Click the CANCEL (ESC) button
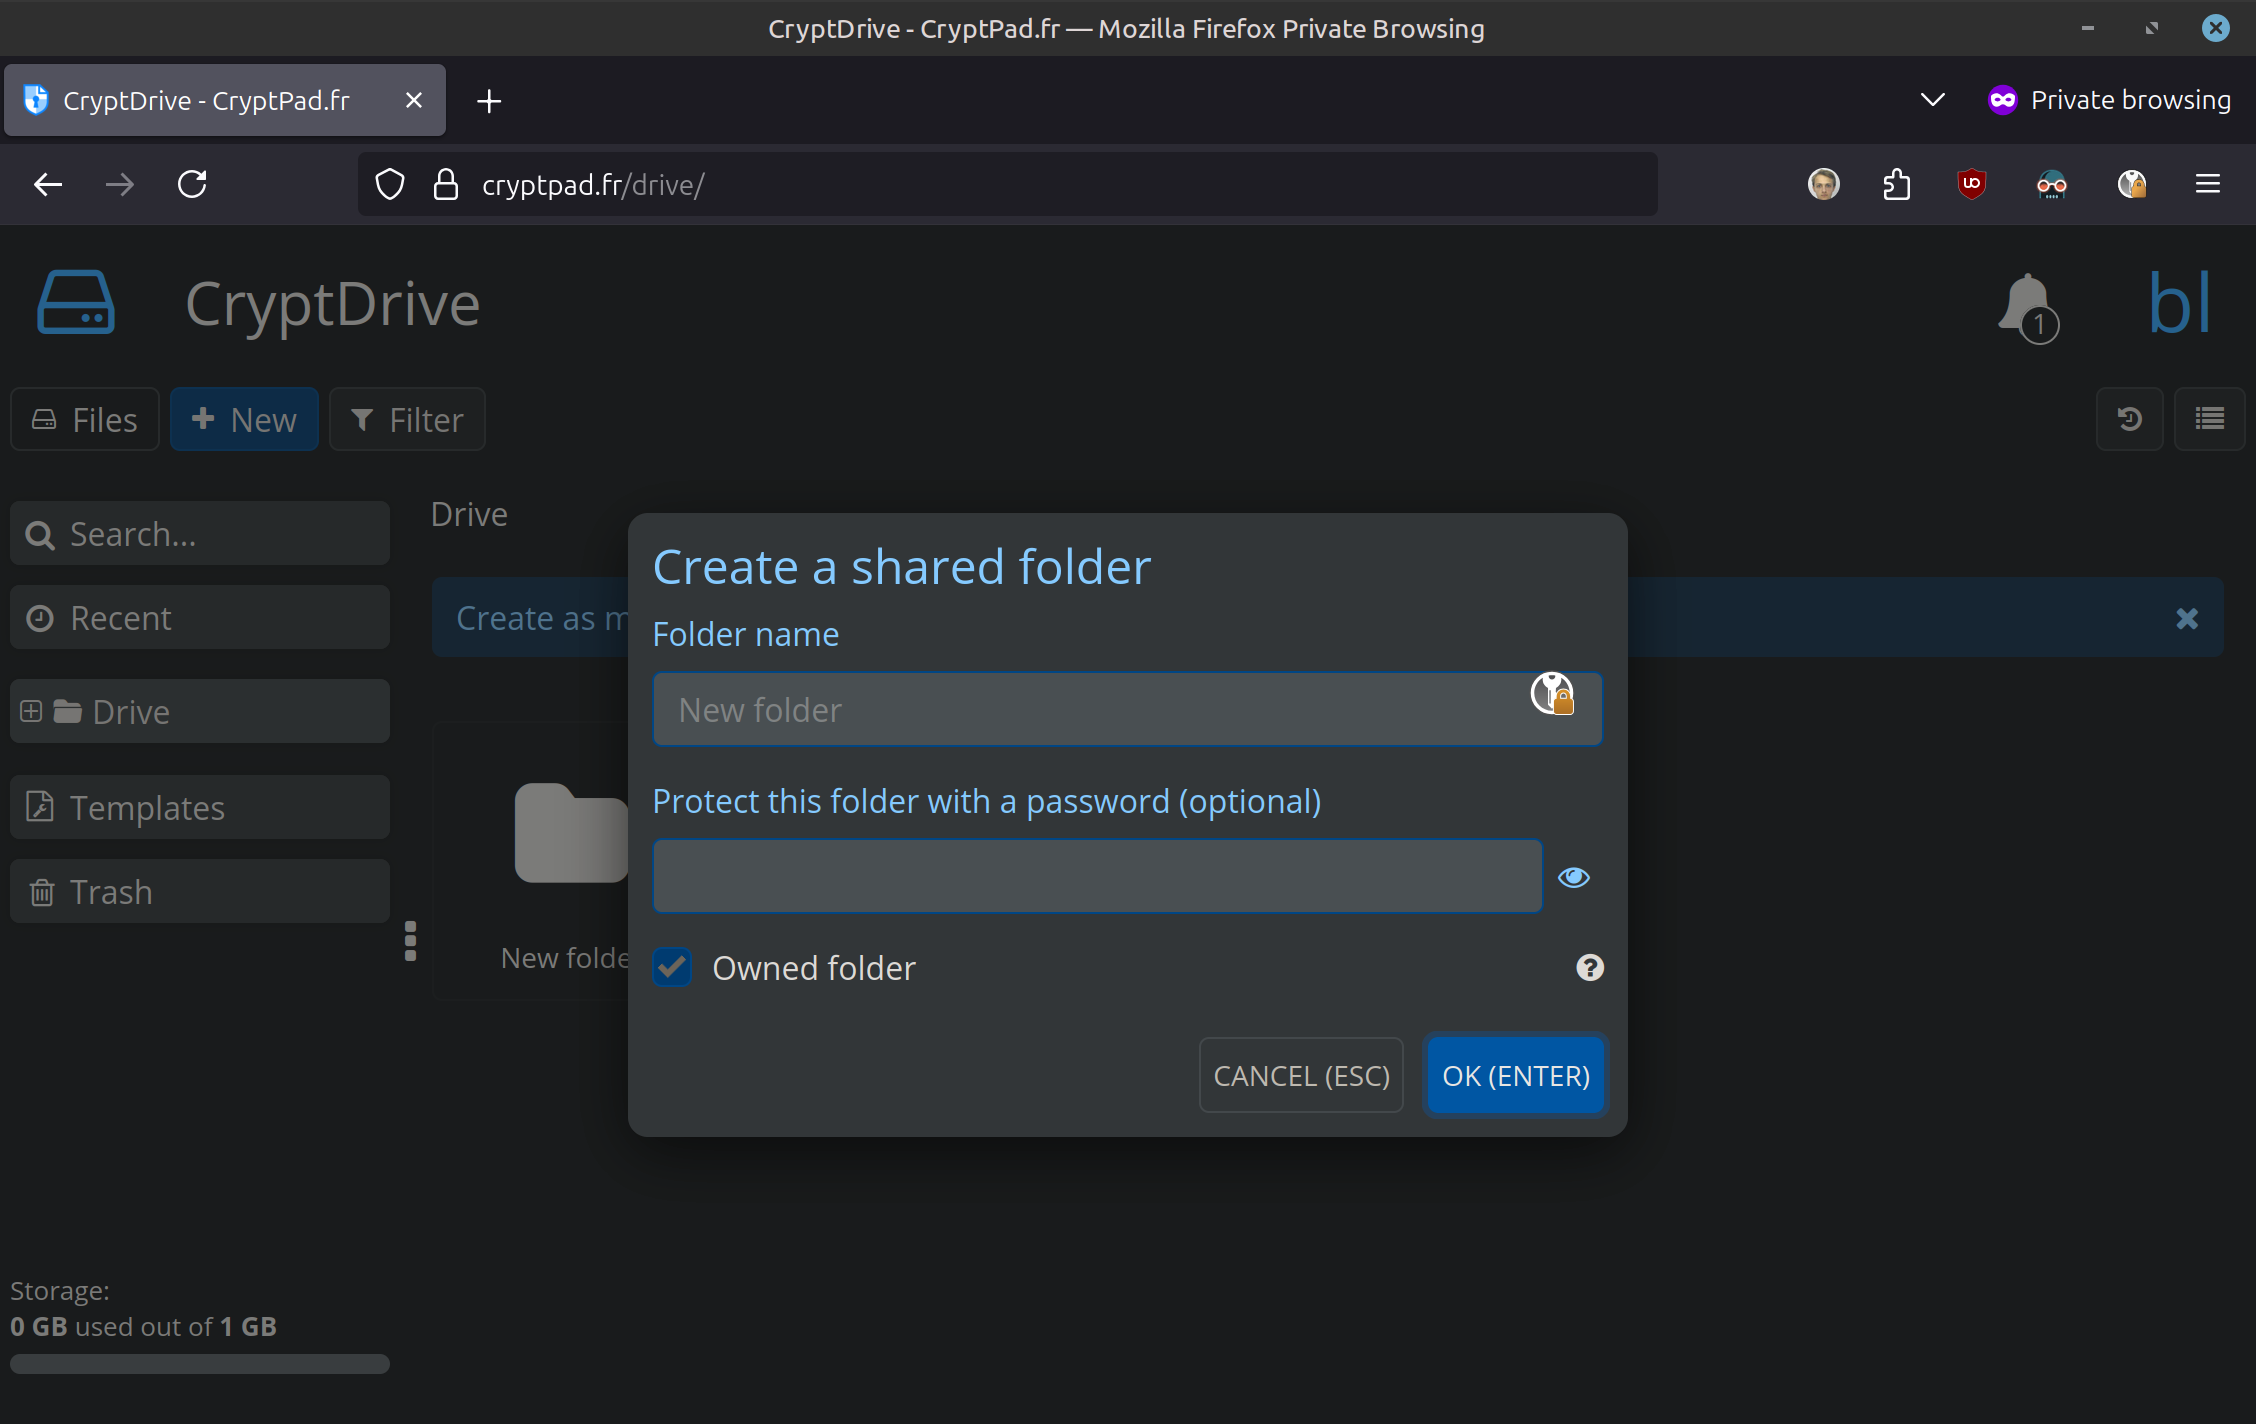This screenshot has height=1424, width=2256. click(x=1300, y=1076)
